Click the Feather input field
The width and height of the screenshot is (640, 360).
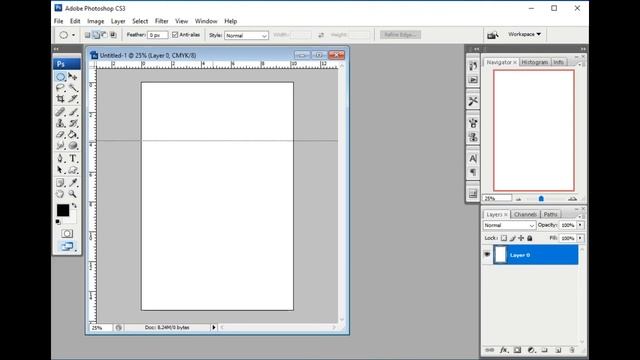click(158, 36)
